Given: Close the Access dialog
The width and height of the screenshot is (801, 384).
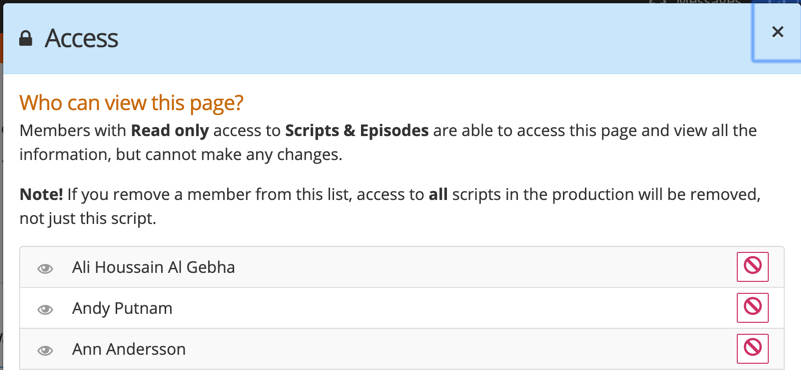Looking at the screenshot, I should click(777, 32).
